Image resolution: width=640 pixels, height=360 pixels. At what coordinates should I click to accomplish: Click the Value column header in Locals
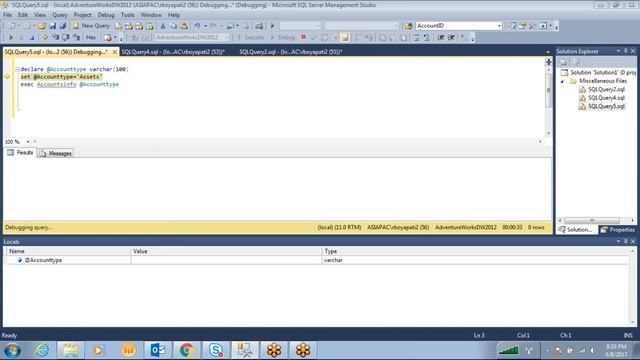pyautogui.click(x=226, y=251)
